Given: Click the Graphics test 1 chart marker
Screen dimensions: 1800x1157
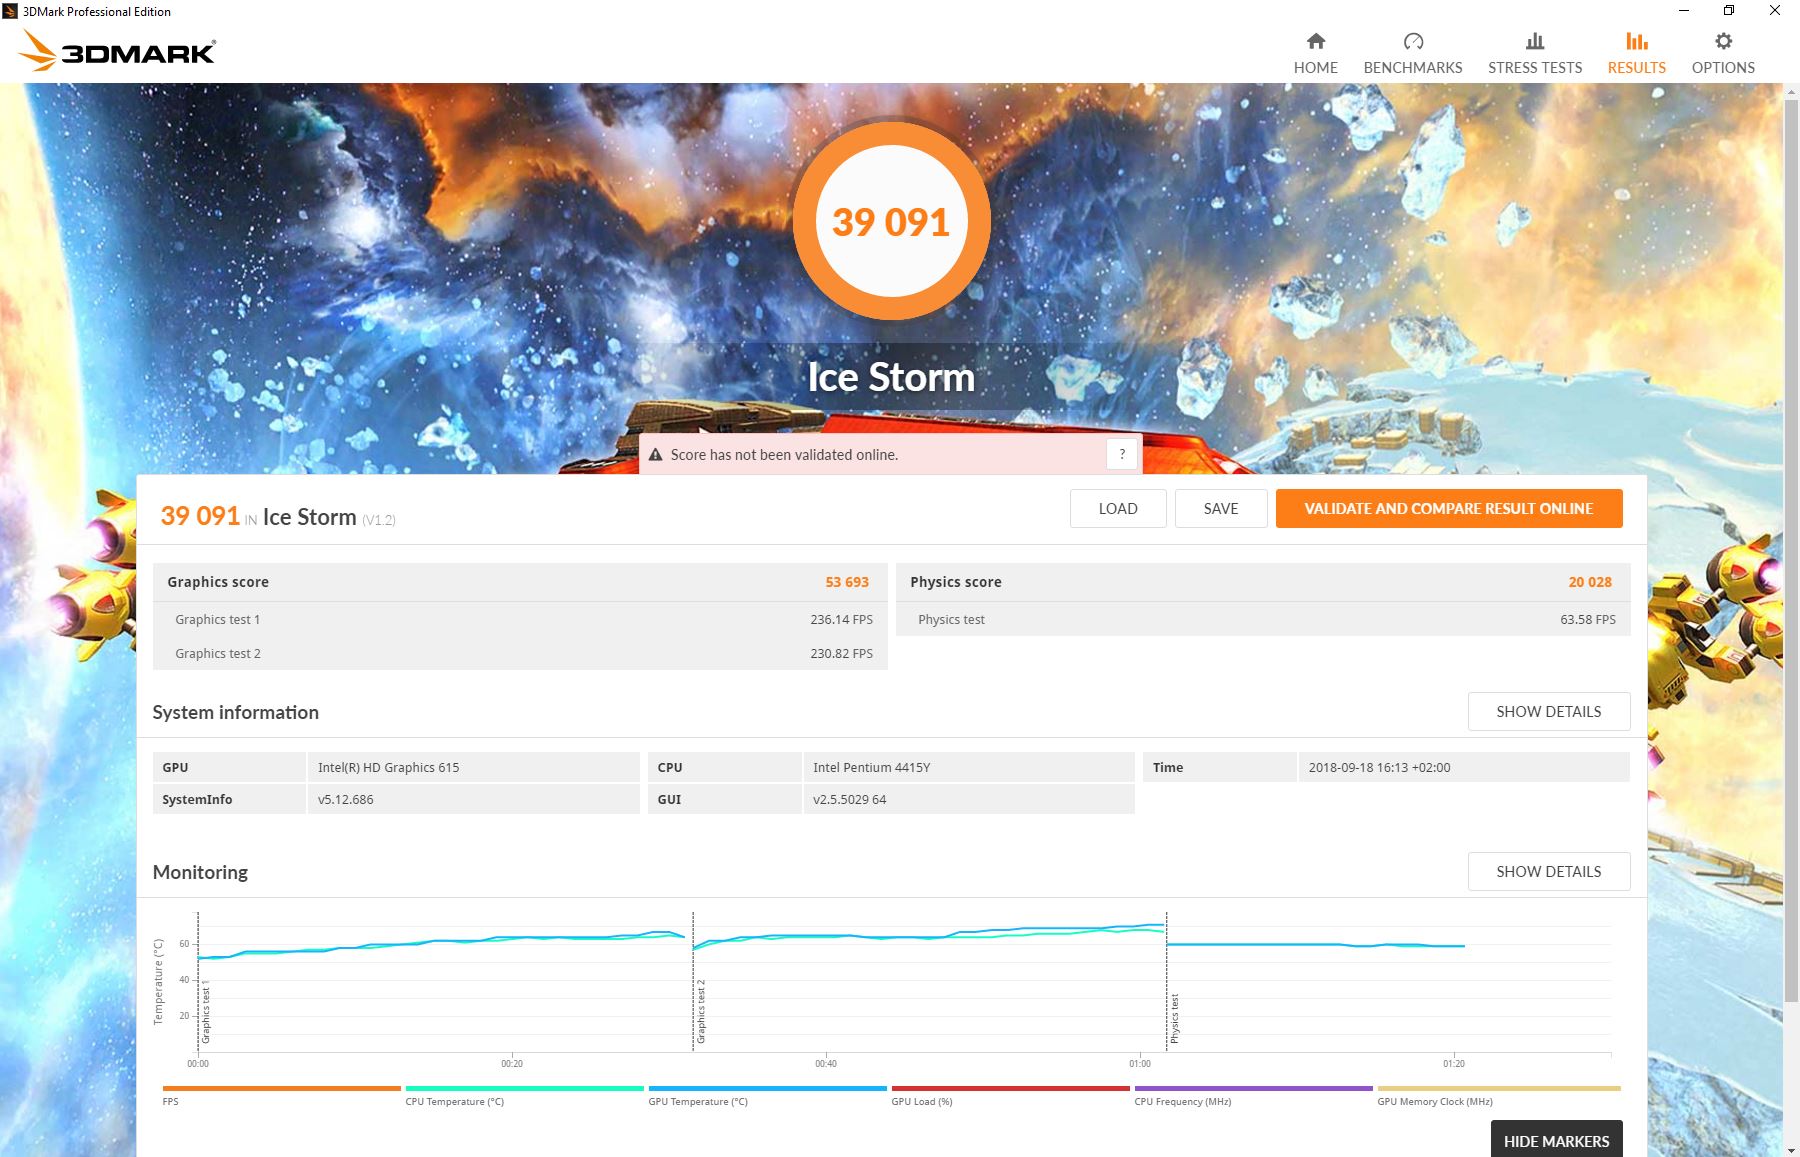Looking at the screenshot, I should (206, 1011).
